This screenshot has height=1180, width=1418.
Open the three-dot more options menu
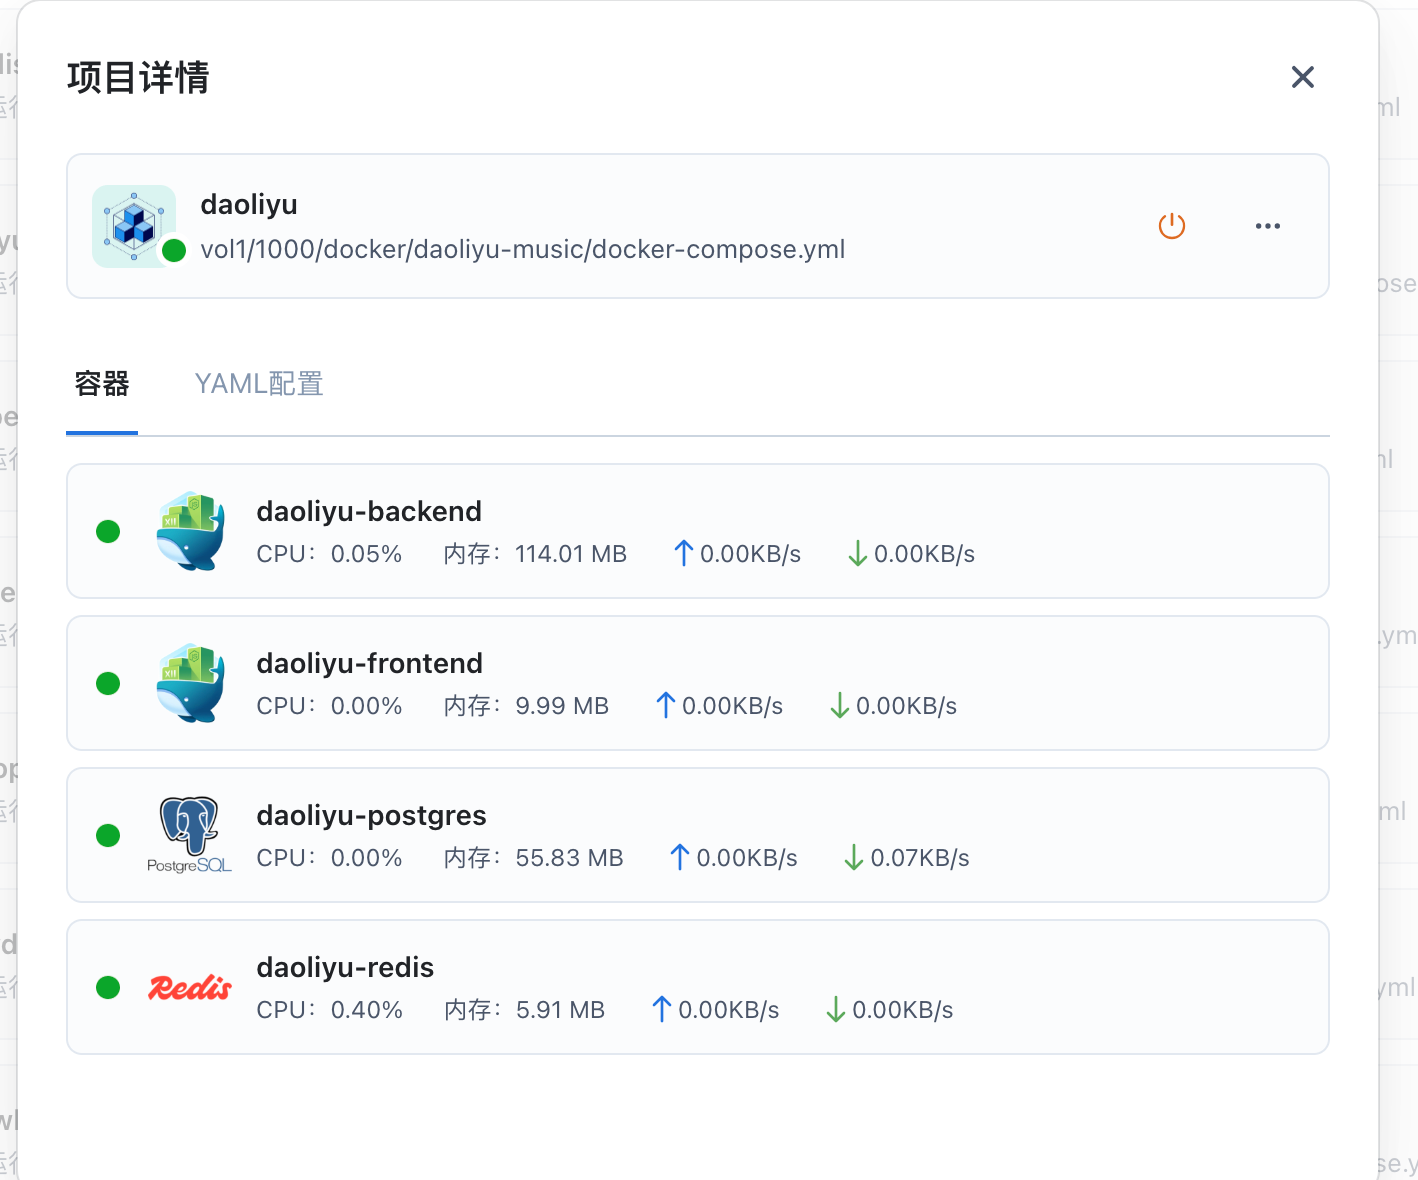[1267, 226]
